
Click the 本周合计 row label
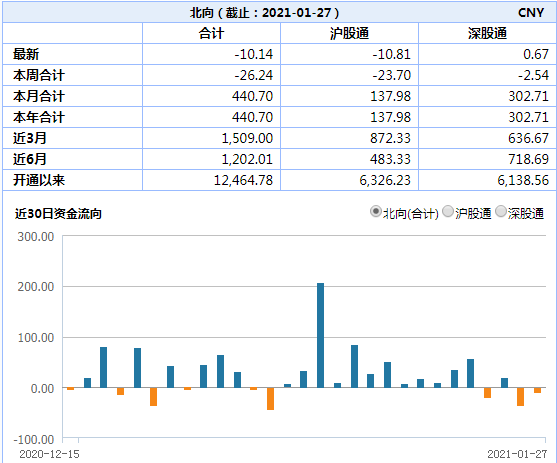tap(39, 75)
